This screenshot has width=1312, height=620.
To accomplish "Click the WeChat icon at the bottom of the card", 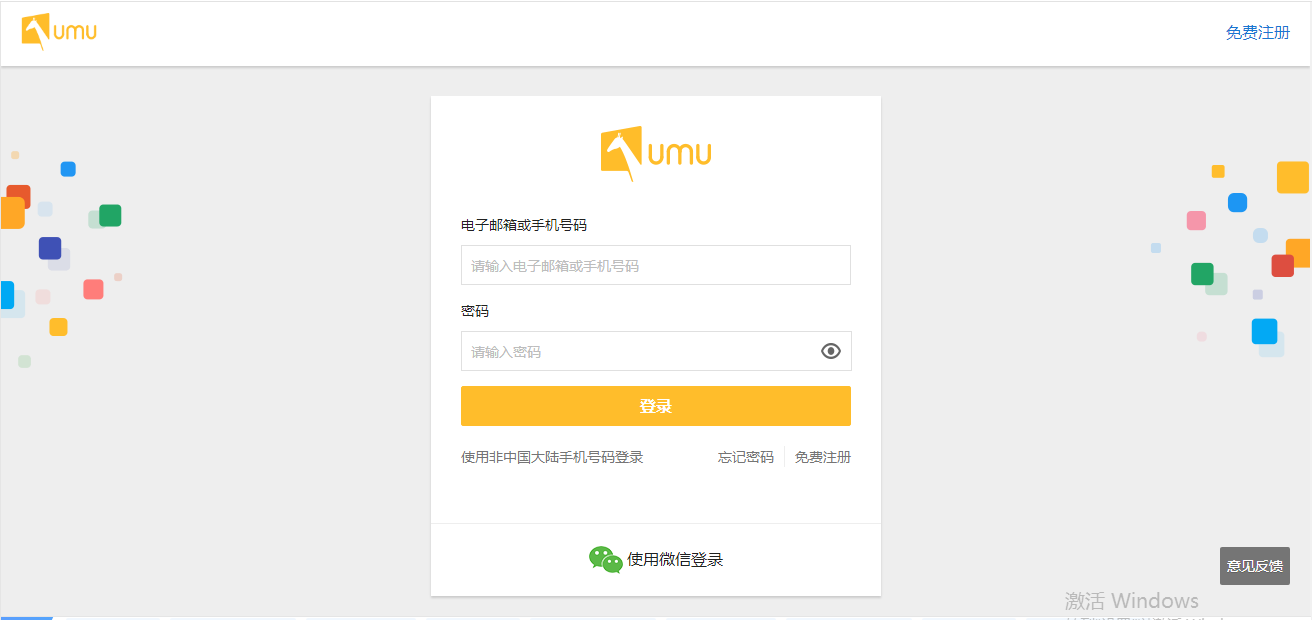I will (x=605, y=560).
